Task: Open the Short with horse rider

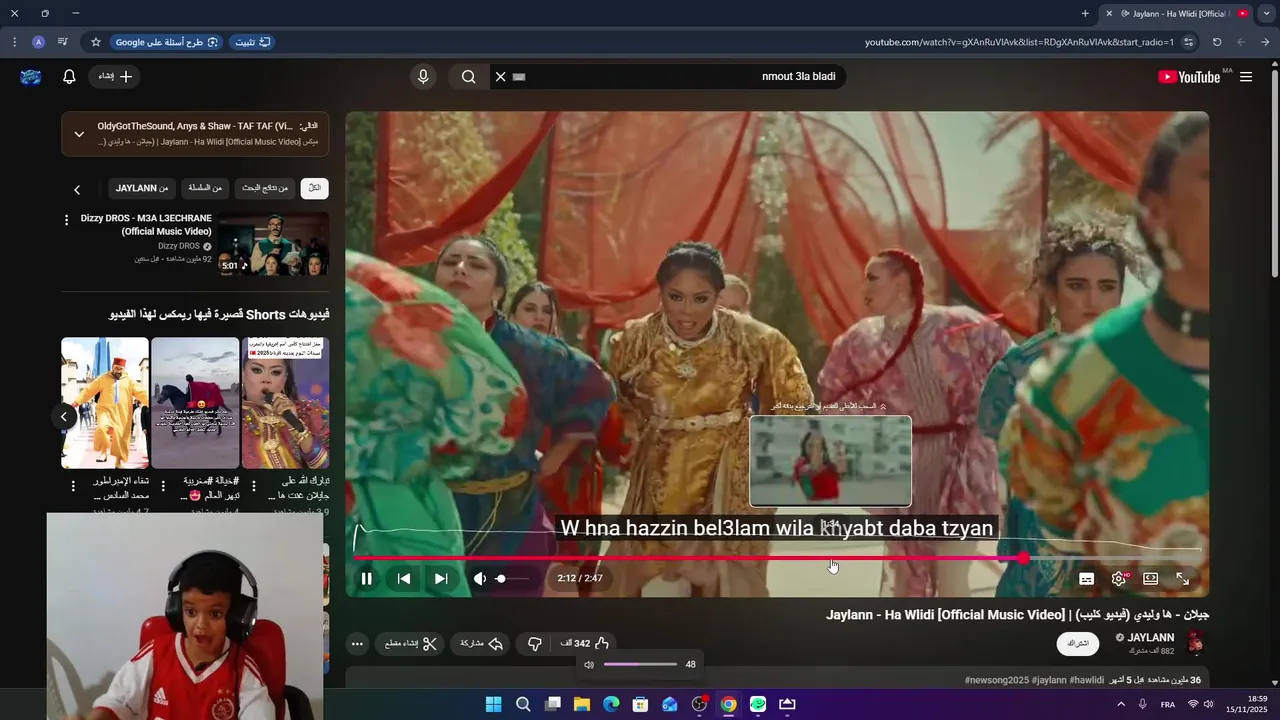Action: pos(195,403)
